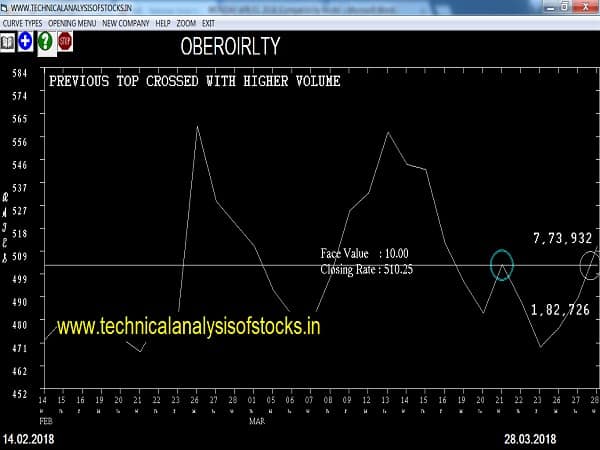Open help with green question mark icon
Viewport: 600px width, 450px height.
click(44, 41)
